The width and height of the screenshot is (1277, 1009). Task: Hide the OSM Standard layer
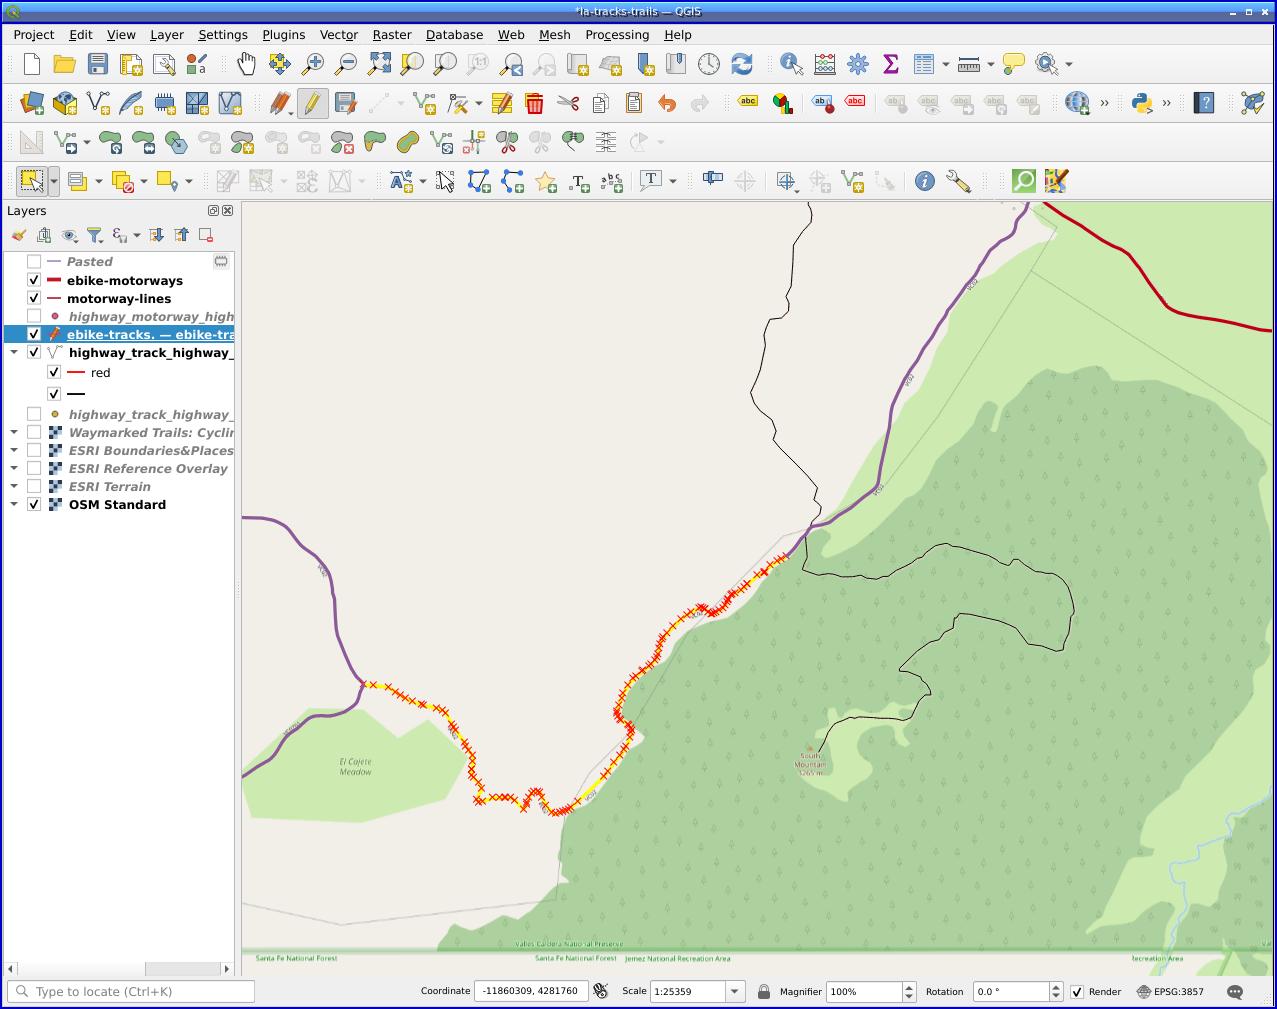click(x=34, y=505)
